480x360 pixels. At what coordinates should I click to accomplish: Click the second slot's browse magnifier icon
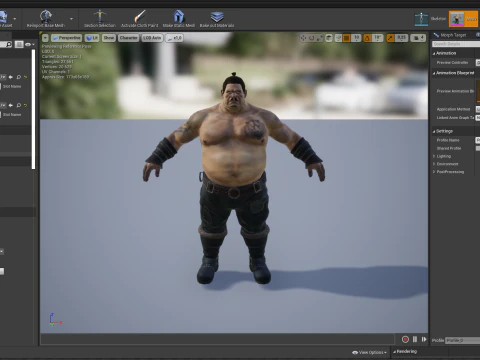19,105
